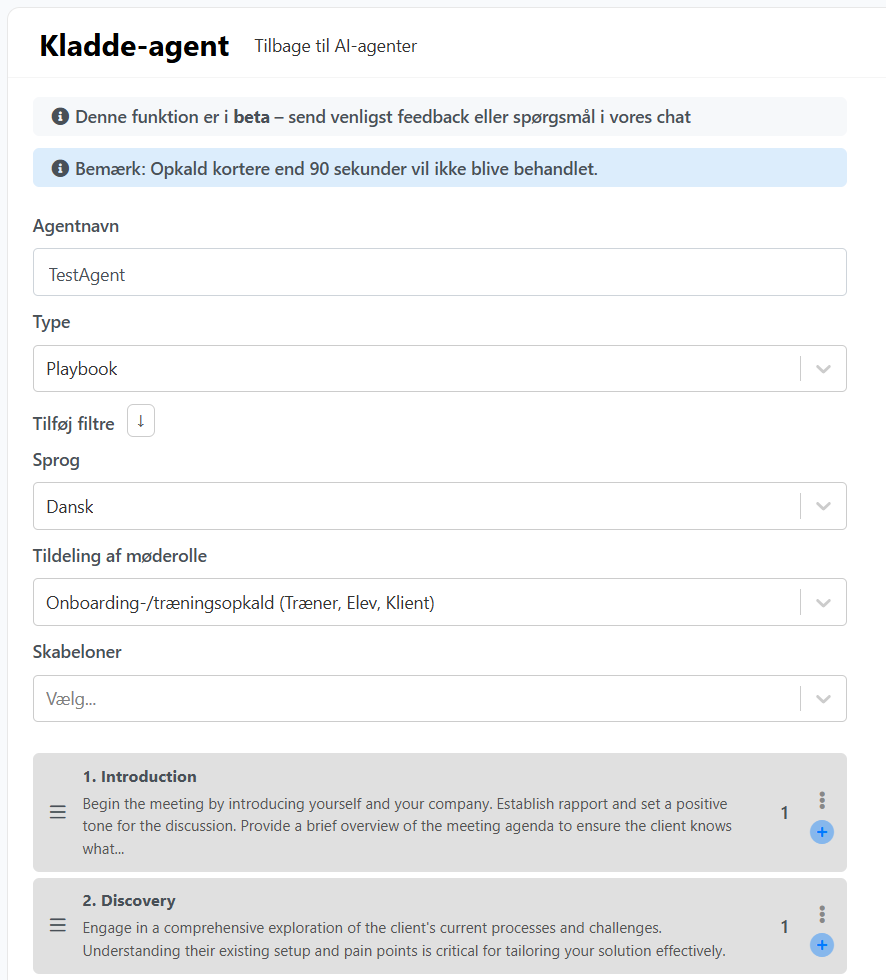The image size is (886, 980).
Task: Click the Agentnavn field containing TestAgent
Action: click(x=440, y=272)
